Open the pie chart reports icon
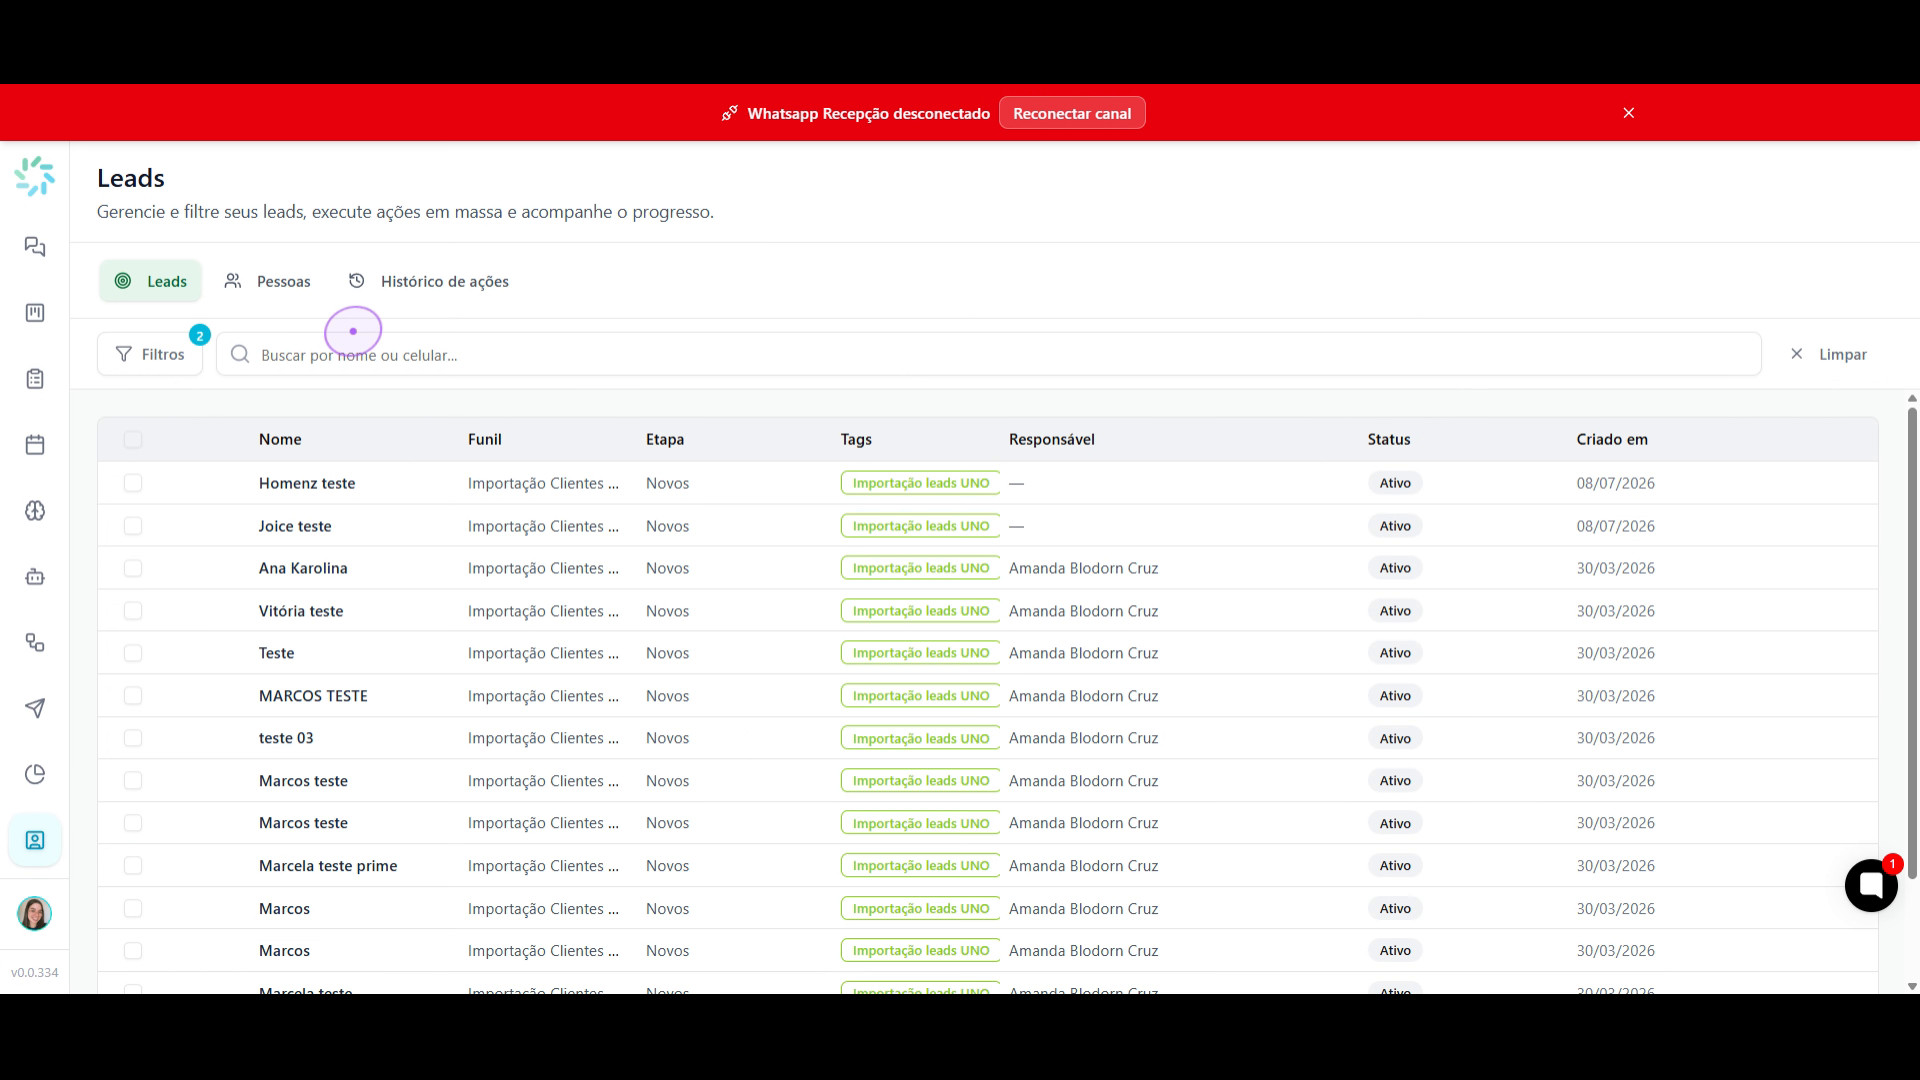 tap(35, 775)
